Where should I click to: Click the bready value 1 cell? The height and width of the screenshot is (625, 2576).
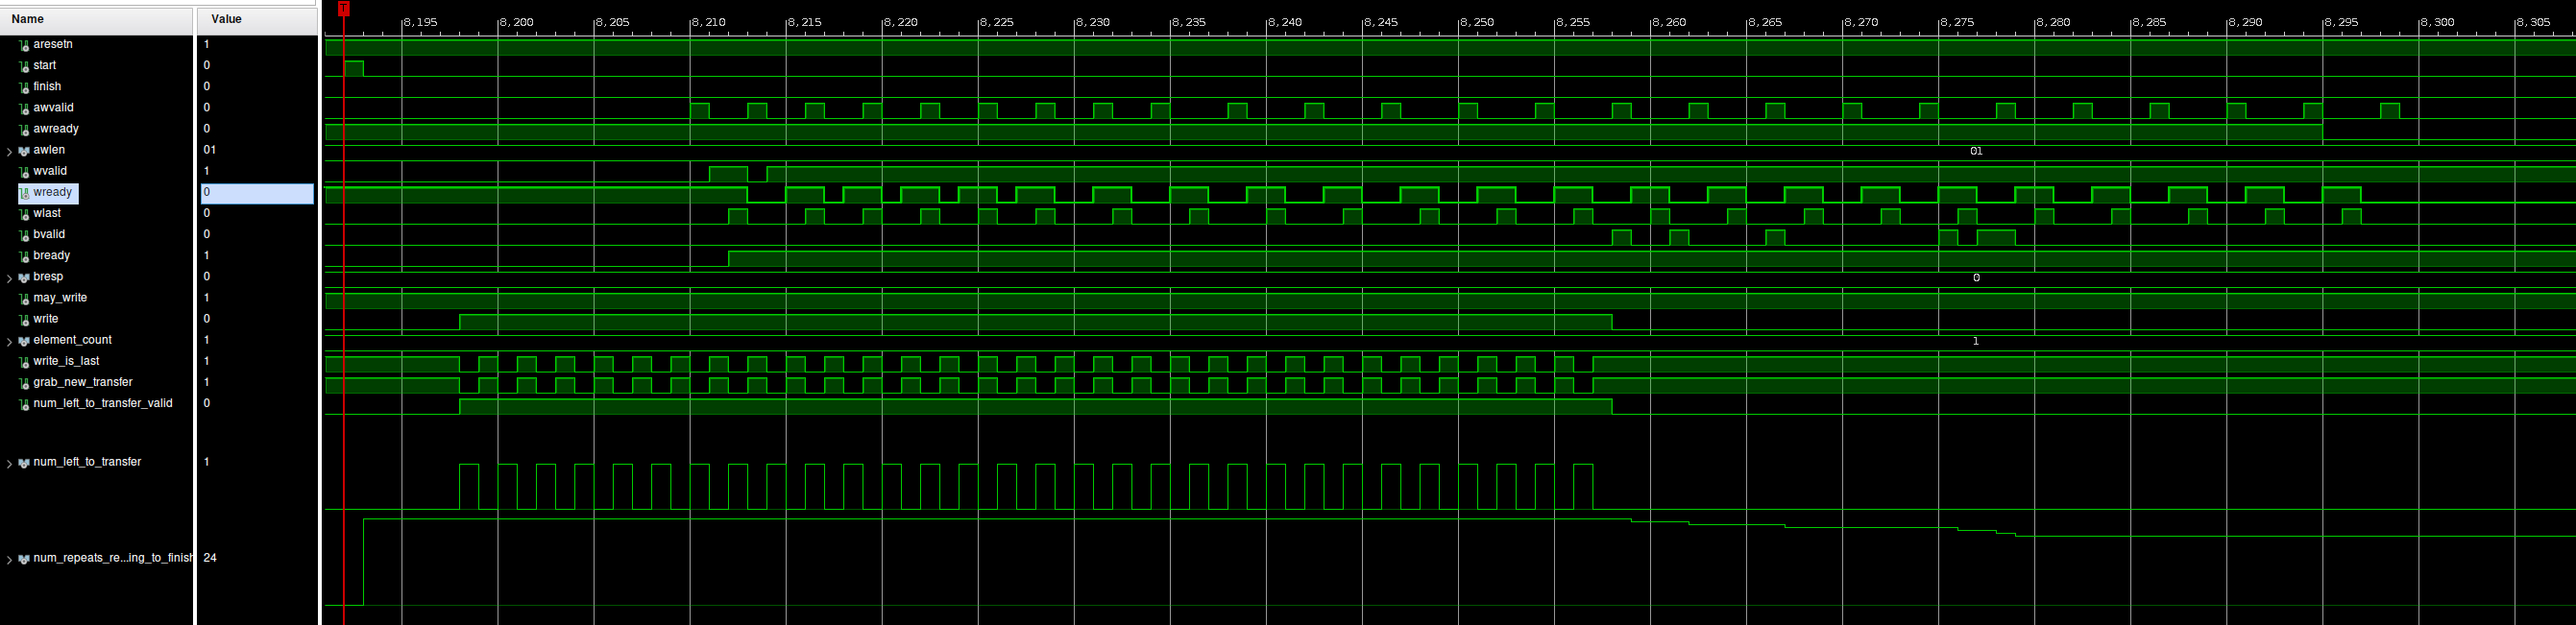[x=207, y=255]
